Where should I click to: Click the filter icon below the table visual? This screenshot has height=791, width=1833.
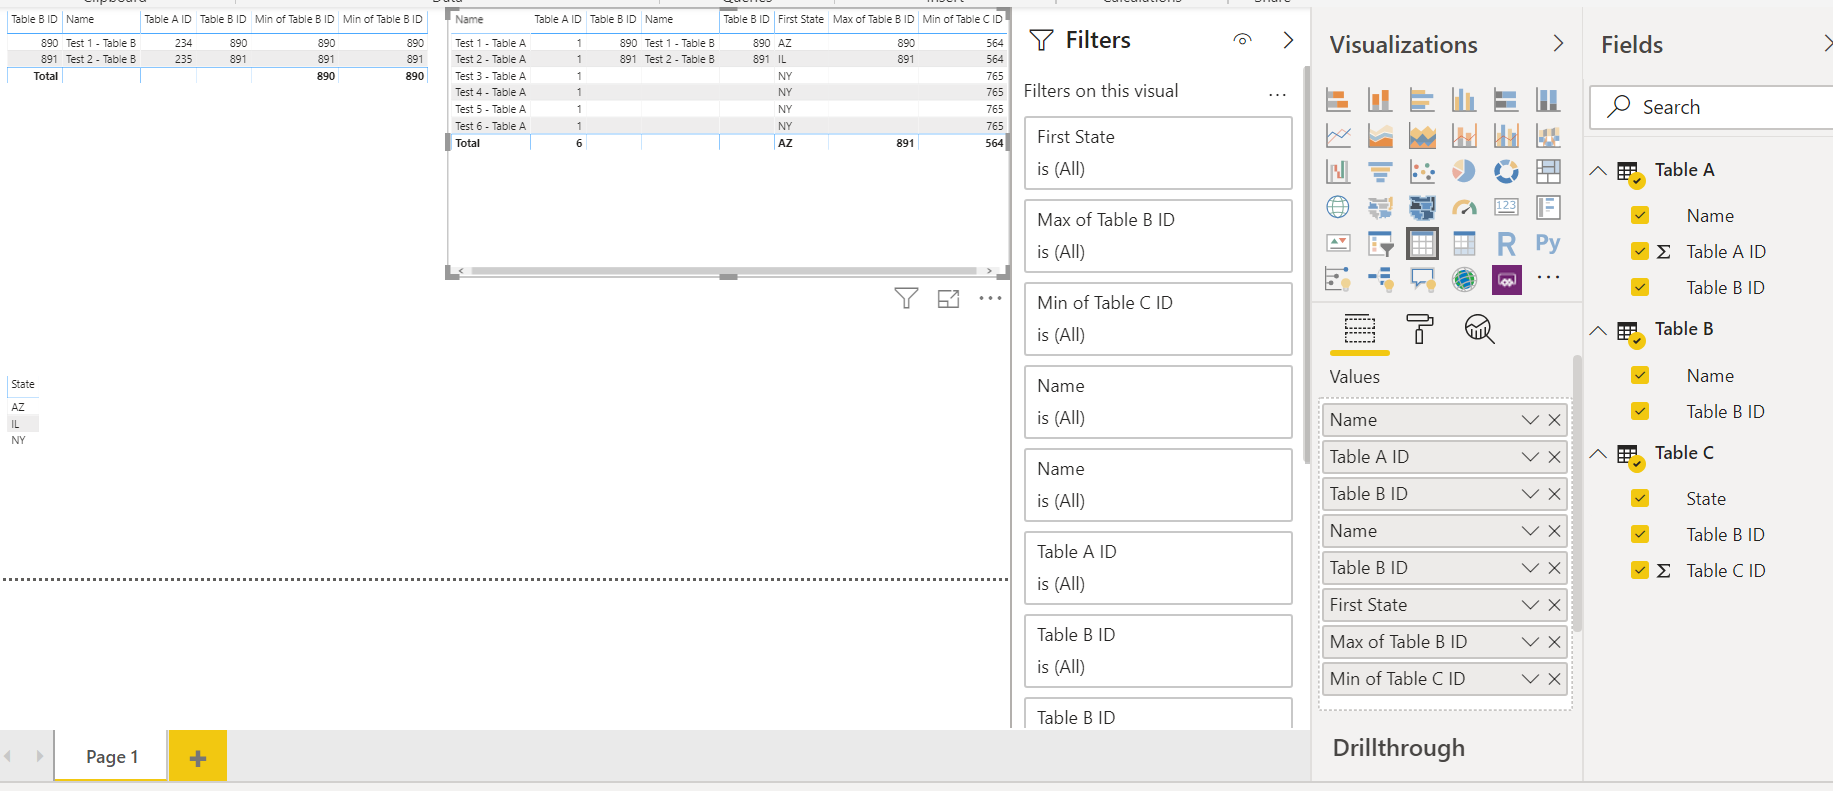[x=906, y=298]
